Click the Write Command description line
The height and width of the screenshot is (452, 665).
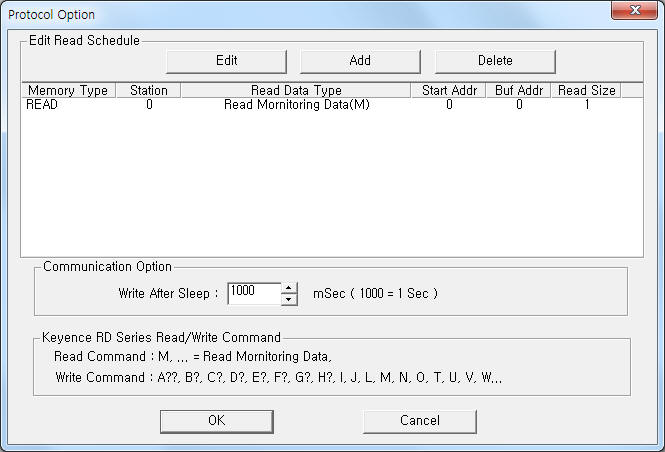click(279, 377)
